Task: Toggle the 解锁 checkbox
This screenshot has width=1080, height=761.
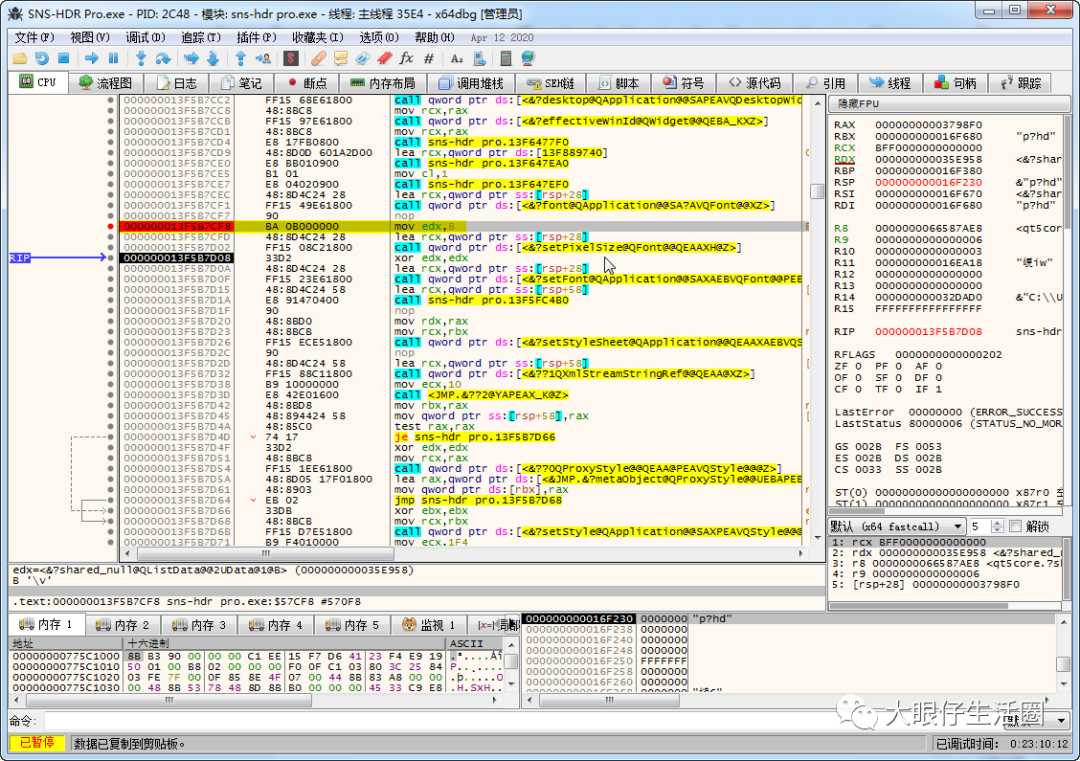Action: click(1015, 526)
